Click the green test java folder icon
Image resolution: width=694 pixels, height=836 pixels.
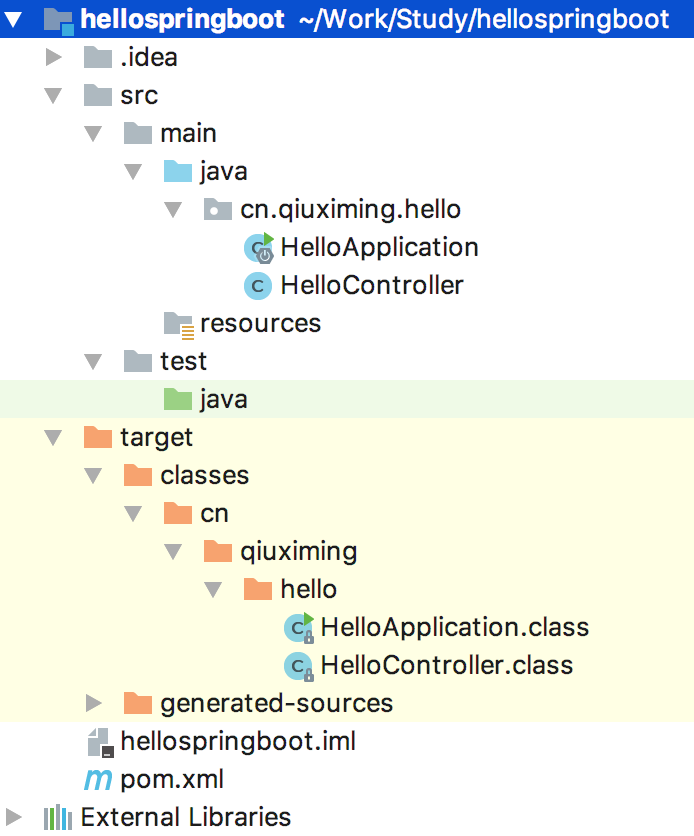tap(178, 400)
